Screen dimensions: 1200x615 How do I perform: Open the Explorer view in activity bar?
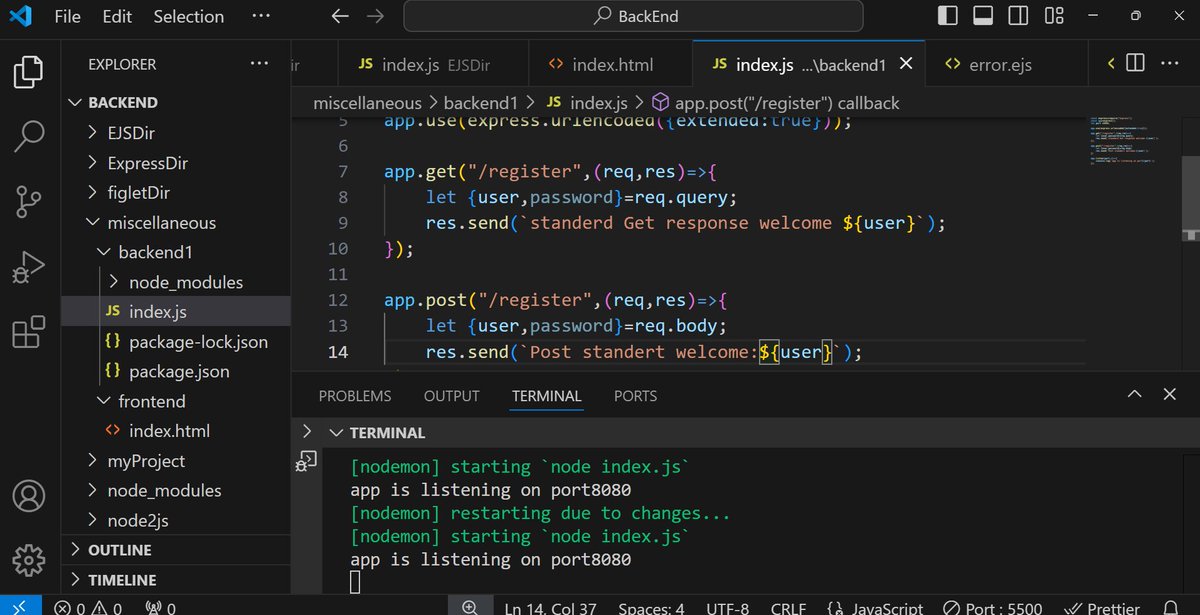coord(29,73)
